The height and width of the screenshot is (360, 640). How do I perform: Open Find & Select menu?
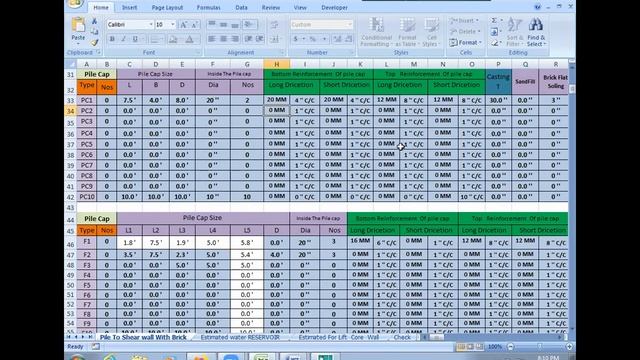tap(536, 32)
